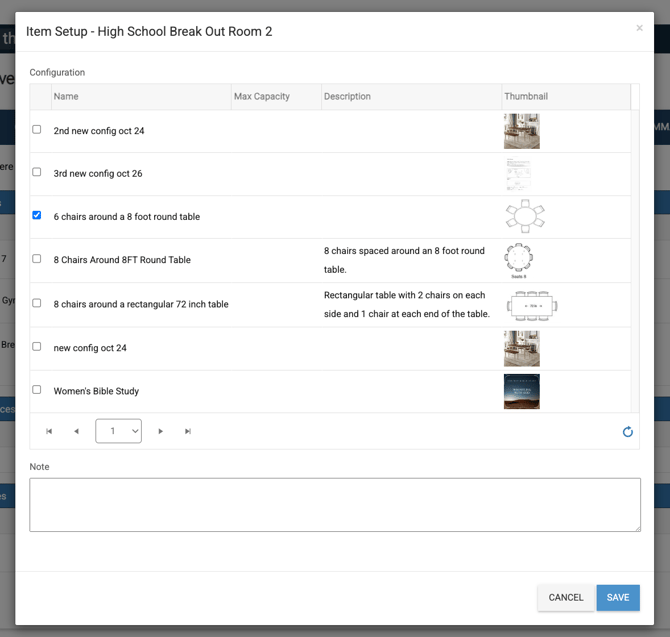Open the Women's Bible Study thumbnail
670x637 pixels.
click(521, 391)
